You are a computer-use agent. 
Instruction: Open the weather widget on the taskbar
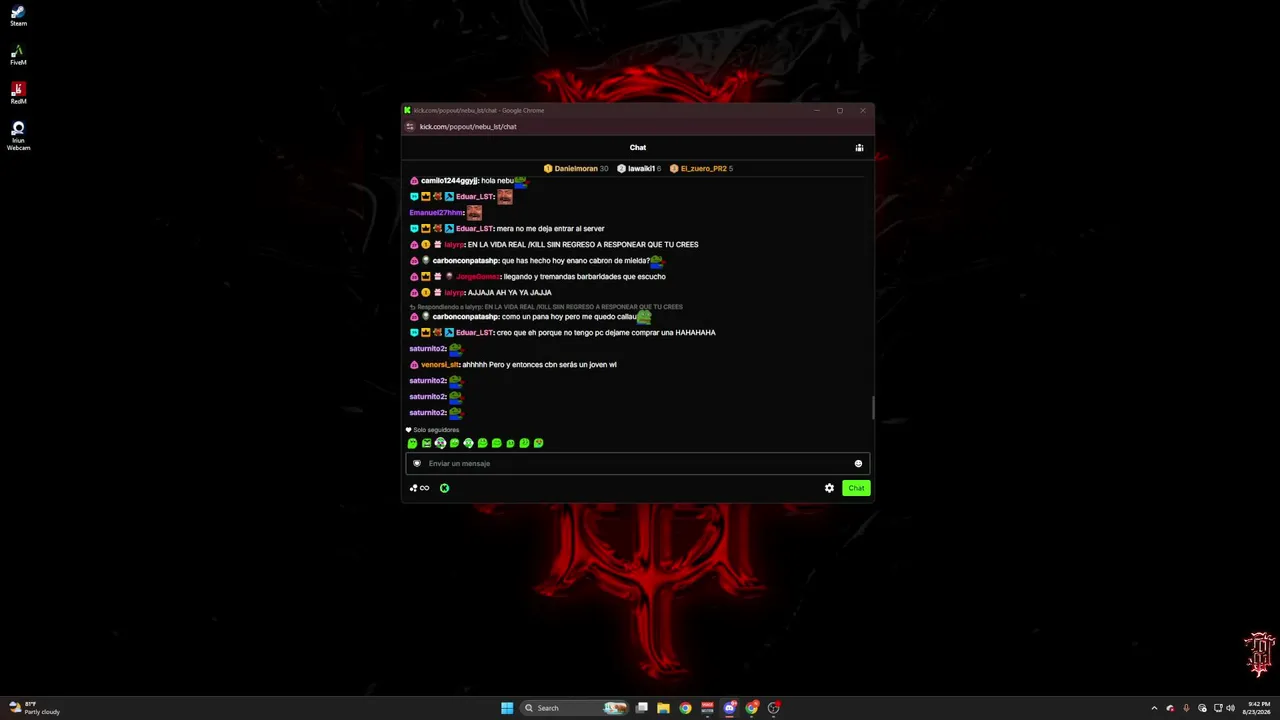click(35, 708)
